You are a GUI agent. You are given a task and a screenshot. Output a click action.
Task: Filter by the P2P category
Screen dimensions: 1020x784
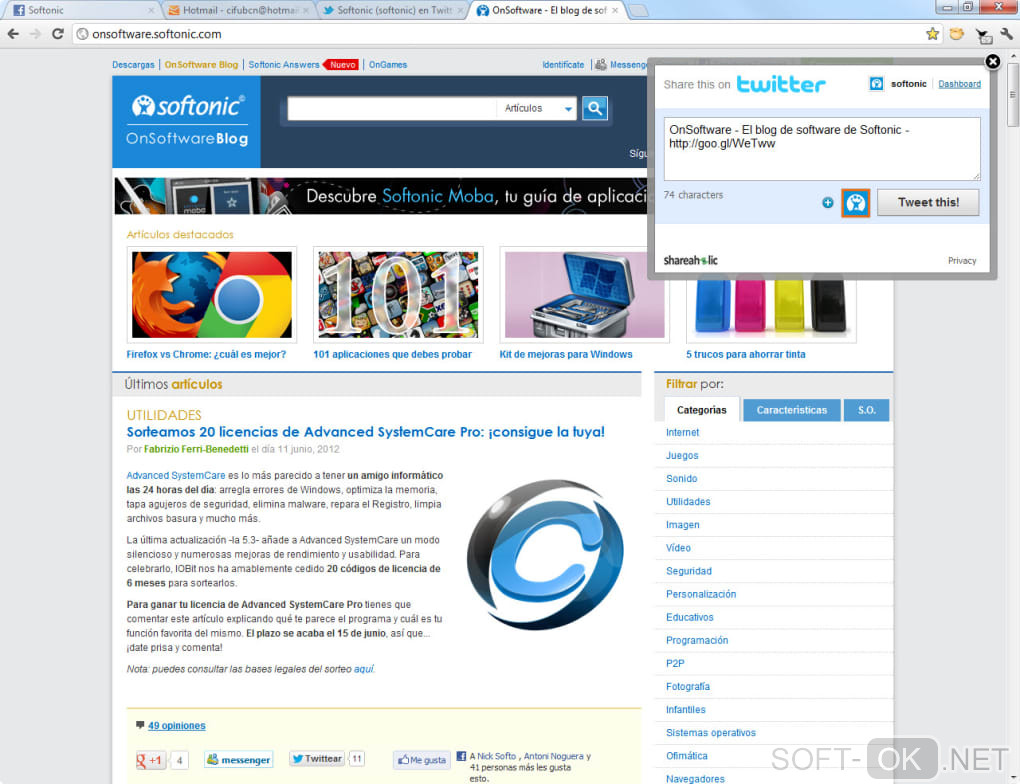coord(675,663)
